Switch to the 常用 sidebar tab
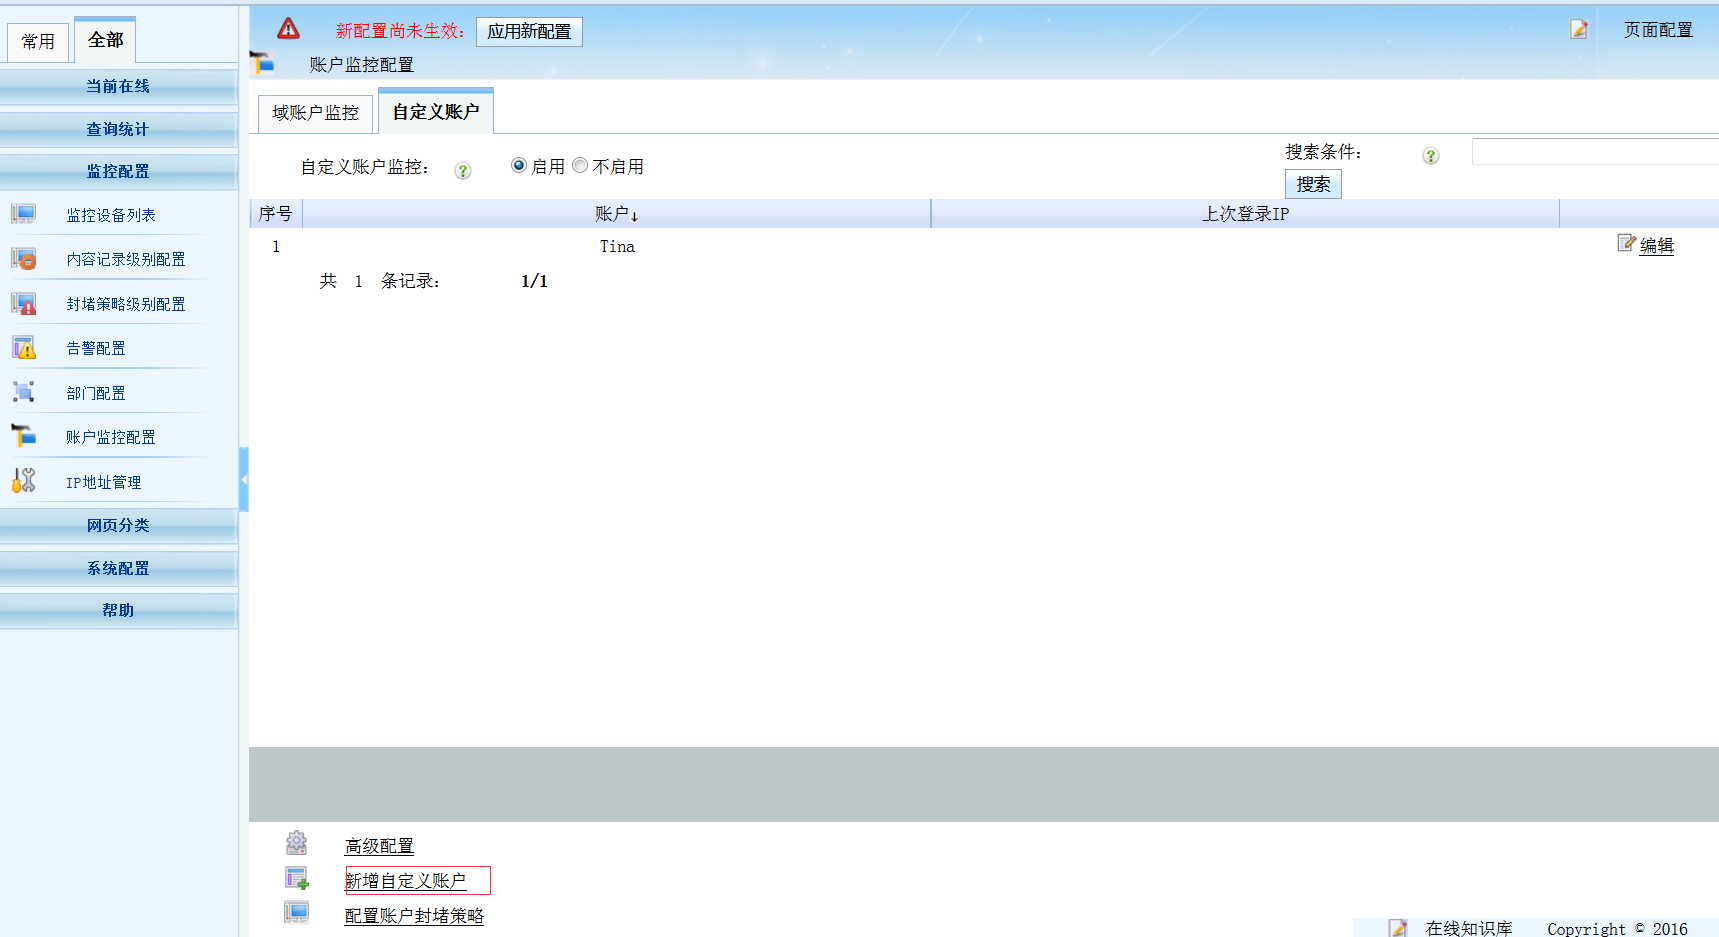The width and height of the screenshot is (1719, 937). 38,41
